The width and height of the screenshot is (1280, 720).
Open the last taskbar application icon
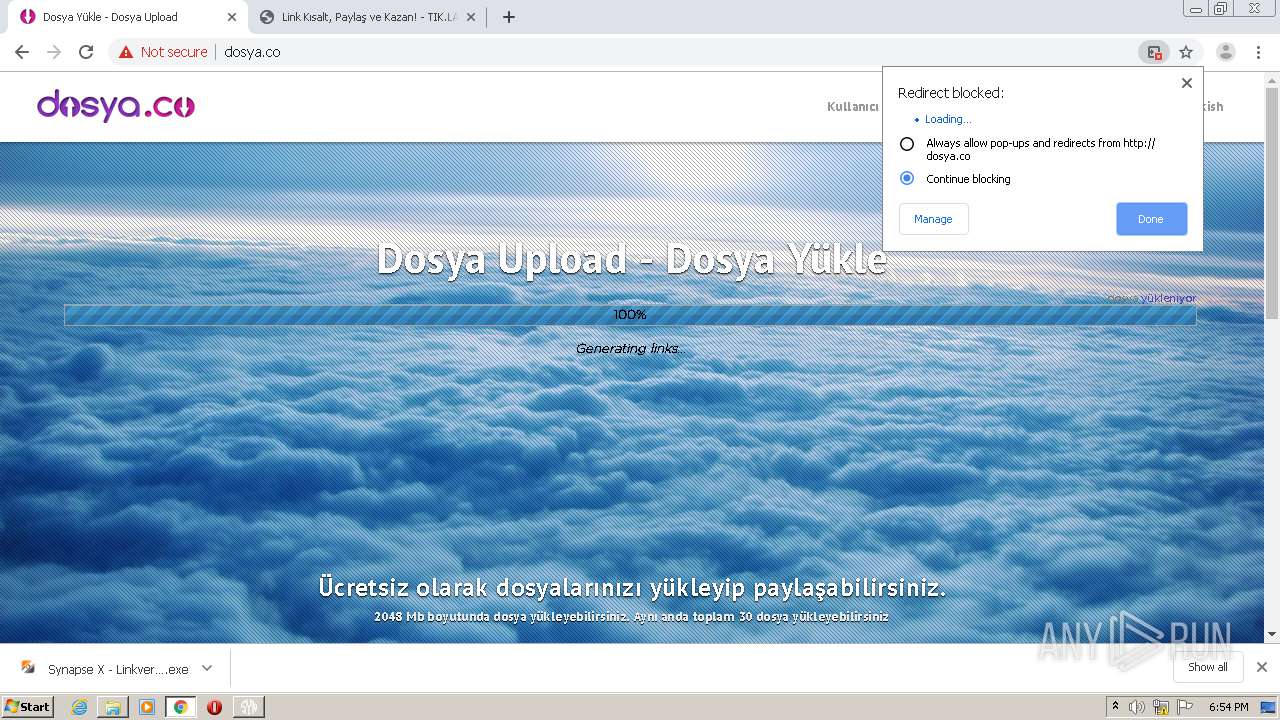point(248,707)
